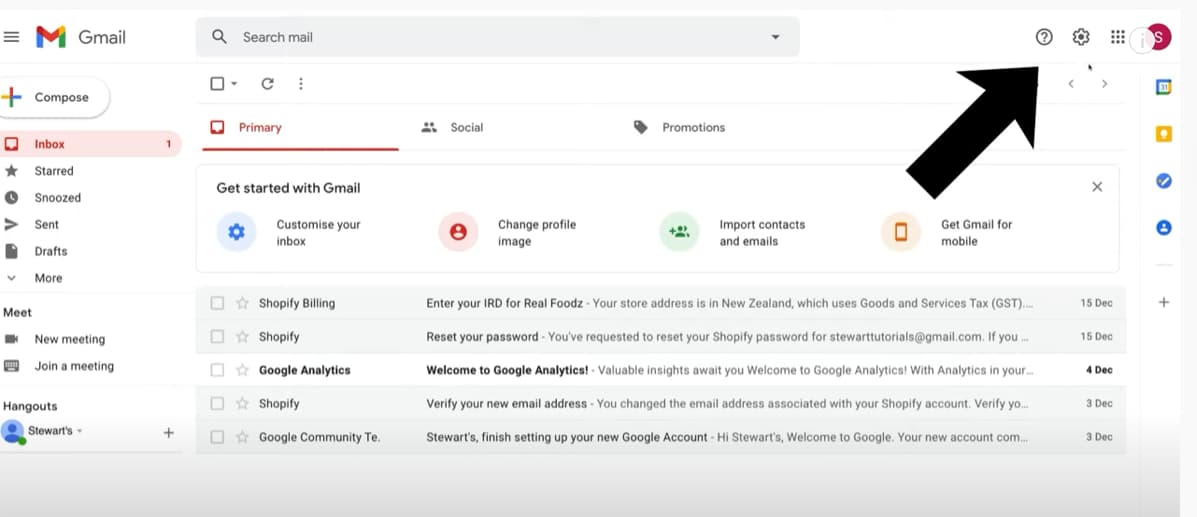Viewport: 1197px width, 517px height.
Task: Expand the More label list
Action: pyautogui.click(x=47, y=278)
